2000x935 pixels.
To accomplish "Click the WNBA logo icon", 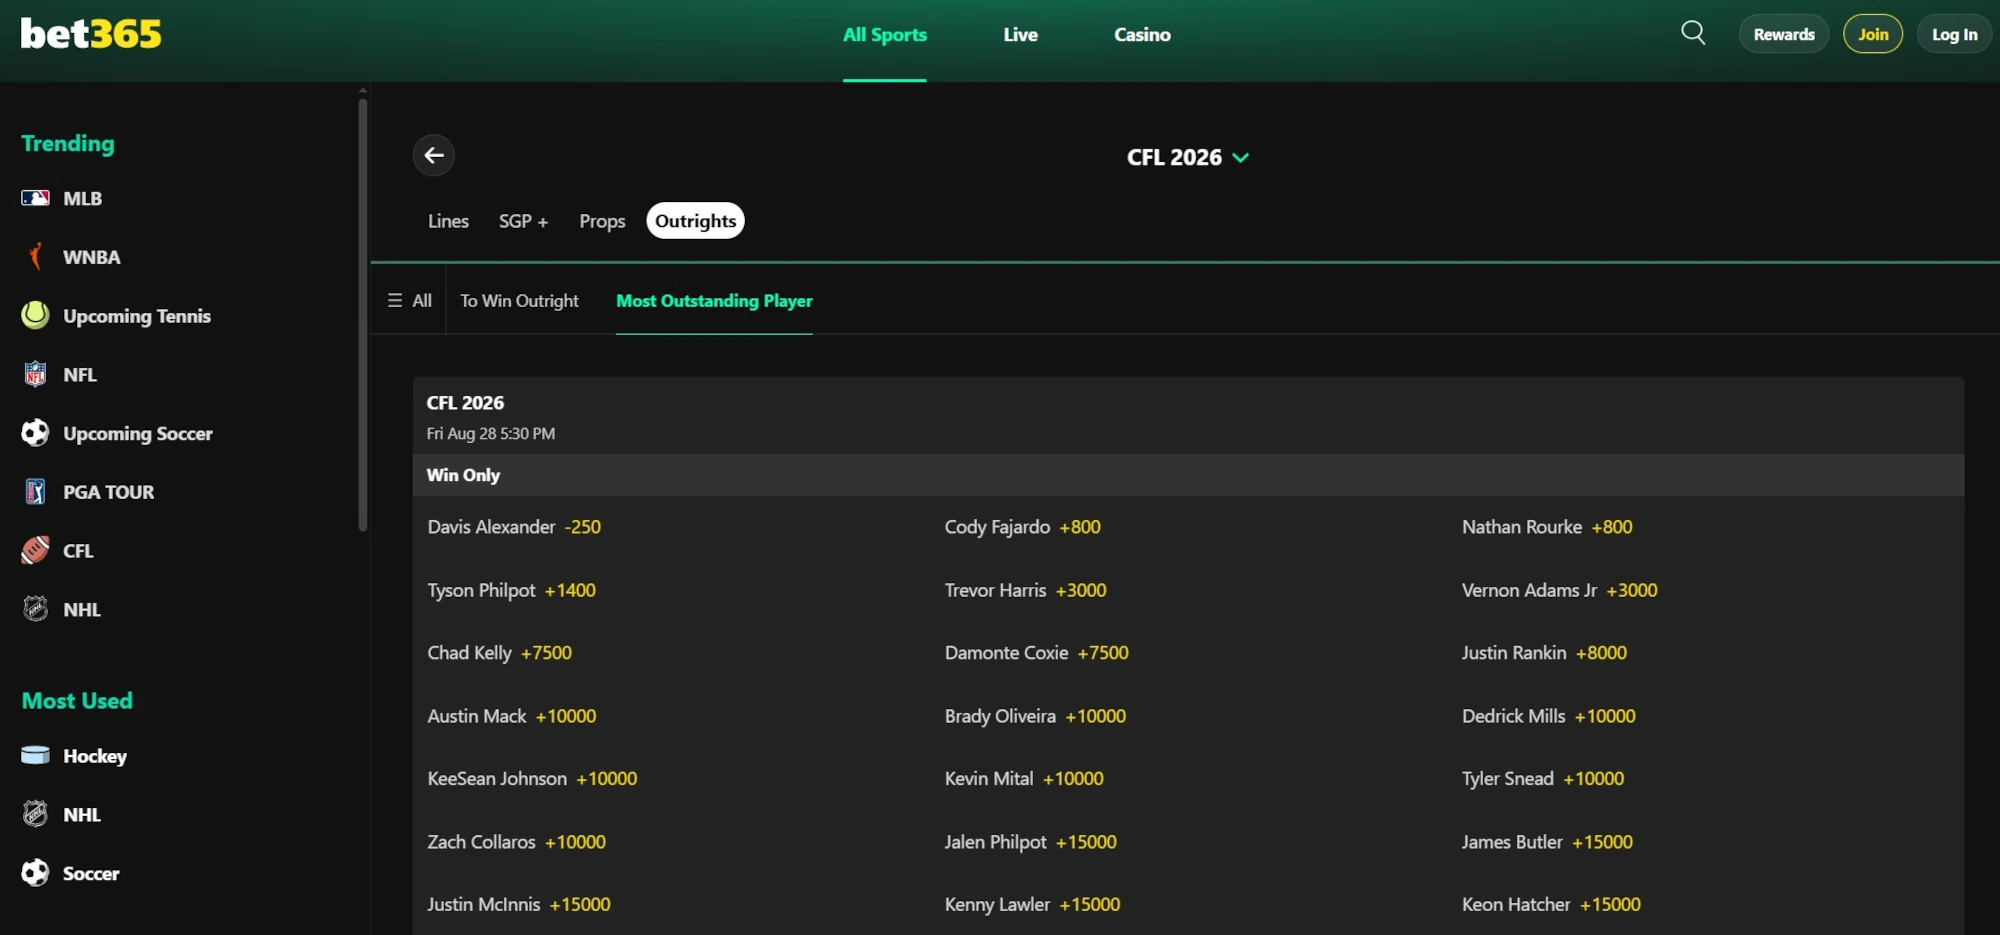I will pyautogui.click(x=35, y=257).
